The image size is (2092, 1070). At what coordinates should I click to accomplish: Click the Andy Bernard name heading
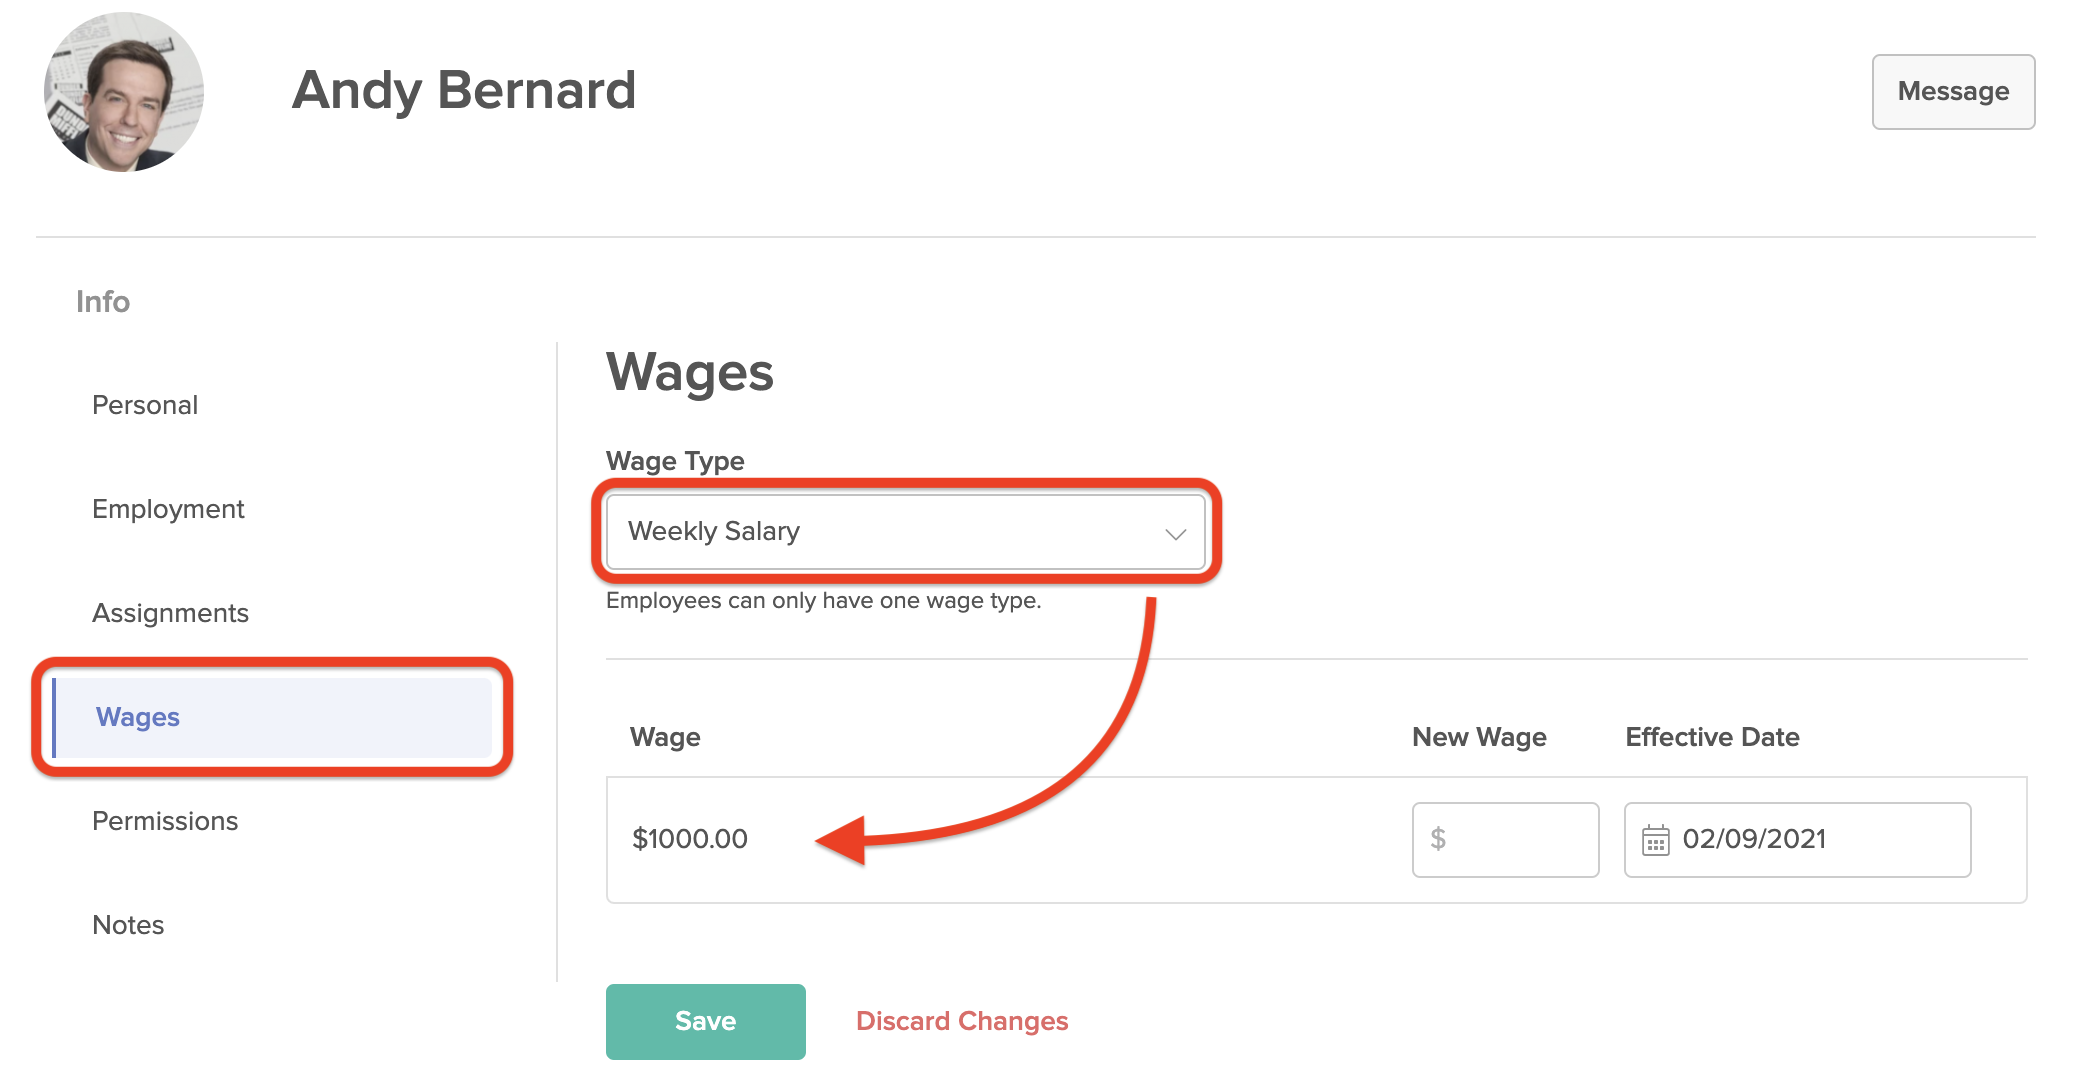(463, 90)
